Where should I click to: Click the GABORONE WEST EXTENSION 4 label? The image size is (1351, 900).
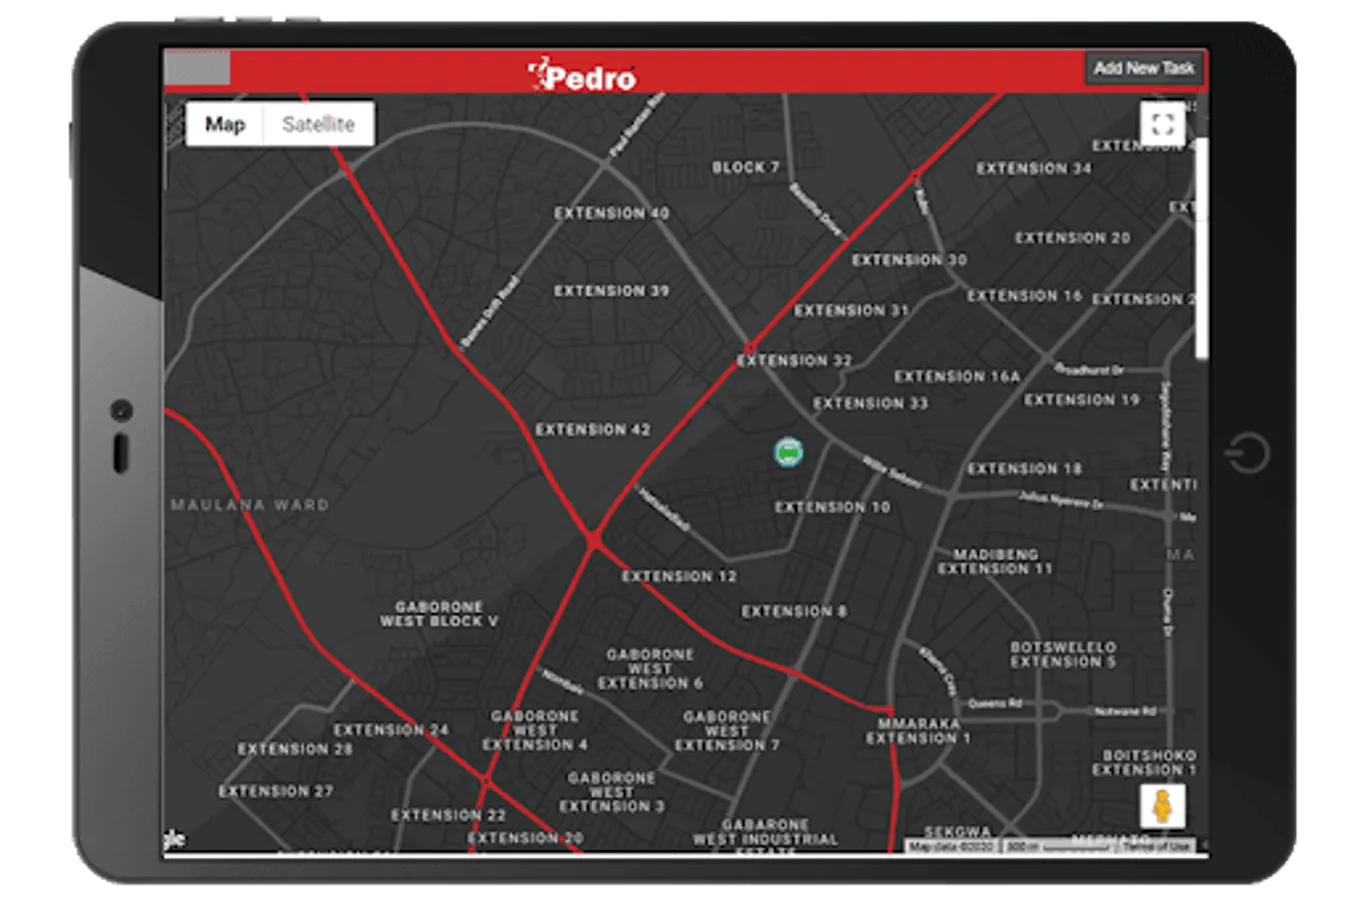coord(535,731)
